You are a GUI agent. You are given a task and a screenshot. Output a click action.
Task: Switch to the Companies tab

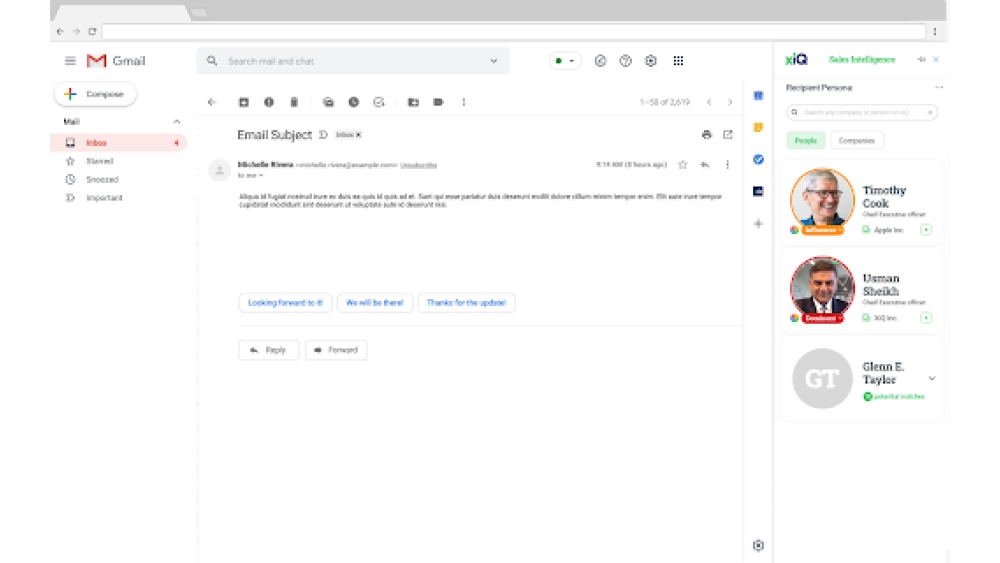pos(857,140)
